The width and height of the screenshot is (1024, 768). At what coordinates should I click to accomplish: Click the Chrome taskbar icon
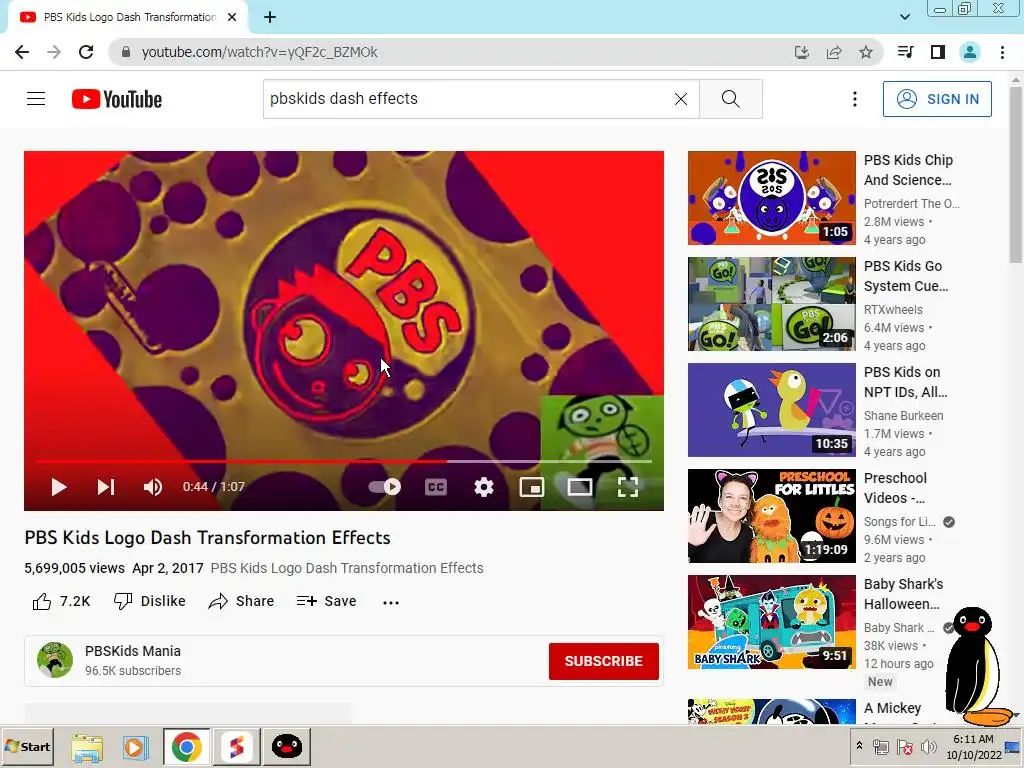coord(187,746)
